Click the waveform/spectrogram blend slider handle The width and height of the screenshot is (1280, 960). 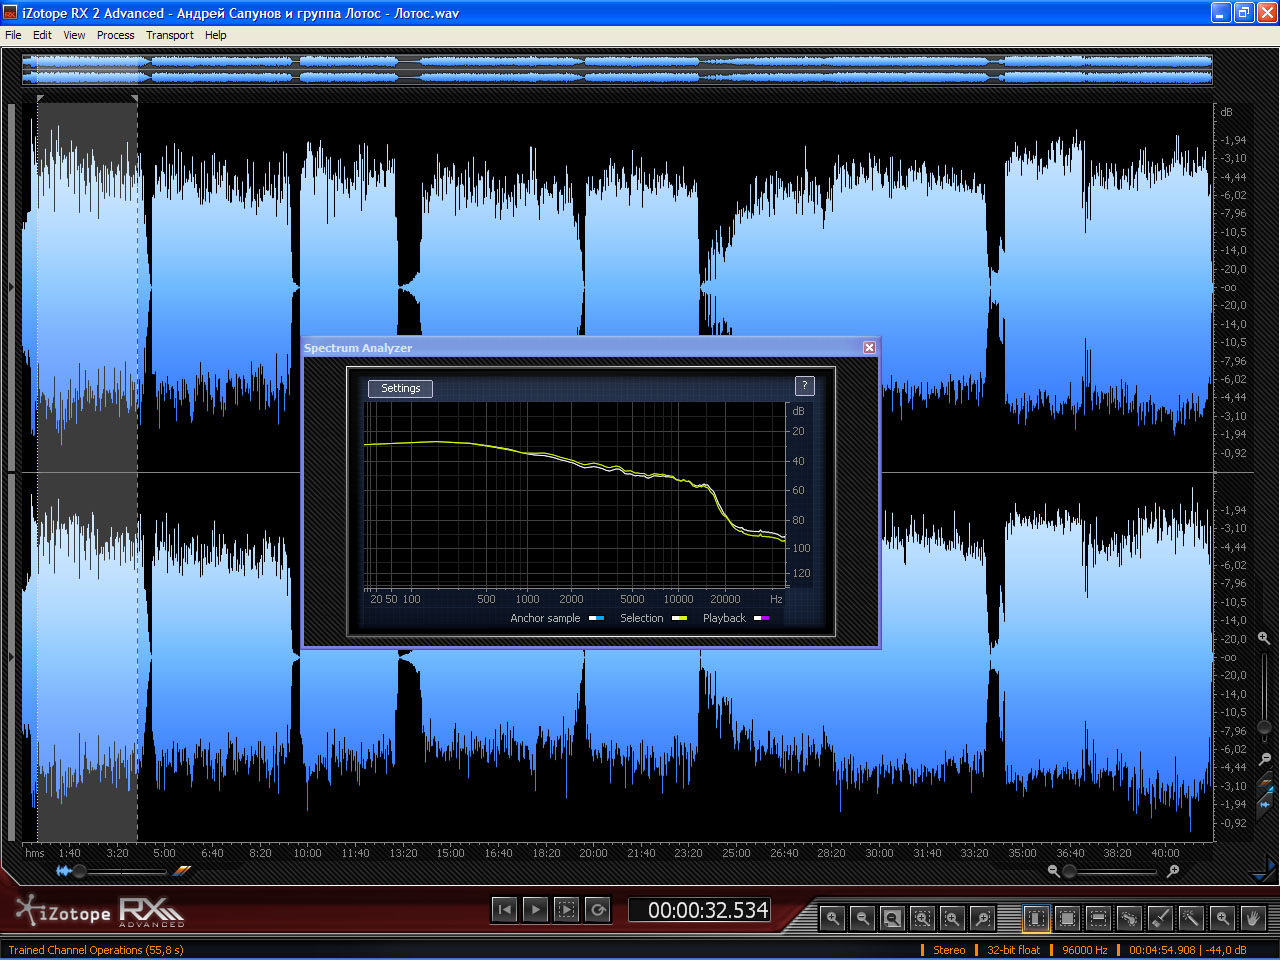click(79, 871)
